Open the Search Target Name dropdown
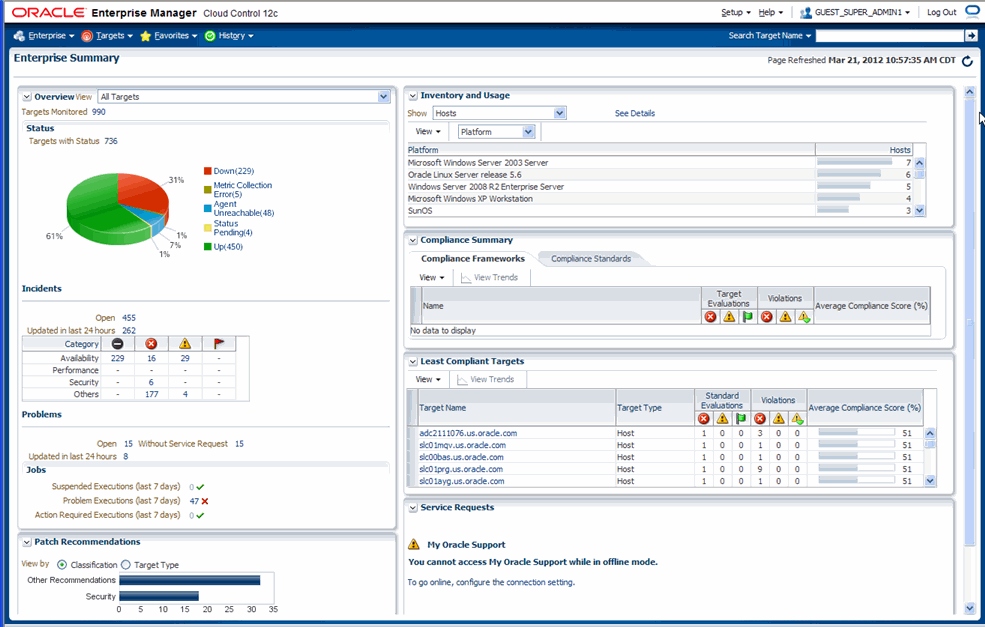985x627 pixels. [770, 36]
